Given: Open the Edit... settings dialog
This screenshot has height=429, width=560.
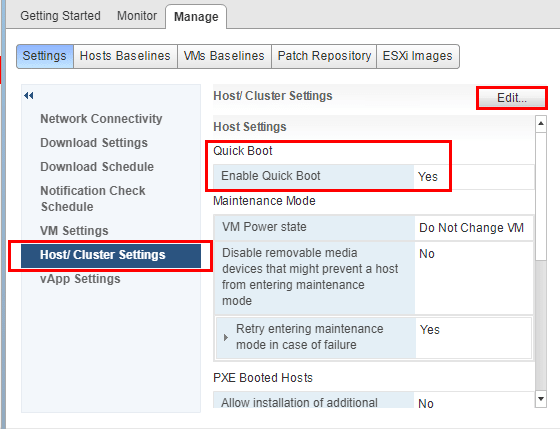Looking at the screenshot, I should tap(511, 98).
